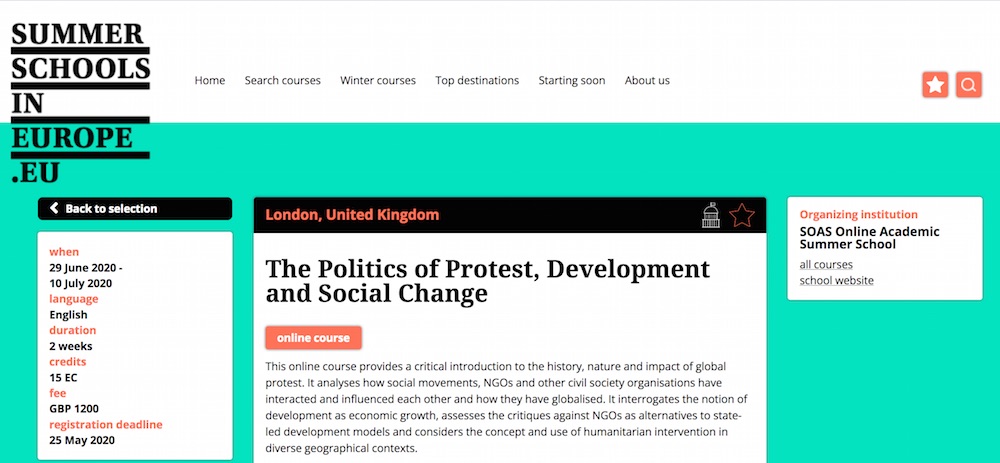This screenshot has width=1000, height=463.
Task: Open the Search courses menu item
Action: pyautogui.click(x=283, y=81)
